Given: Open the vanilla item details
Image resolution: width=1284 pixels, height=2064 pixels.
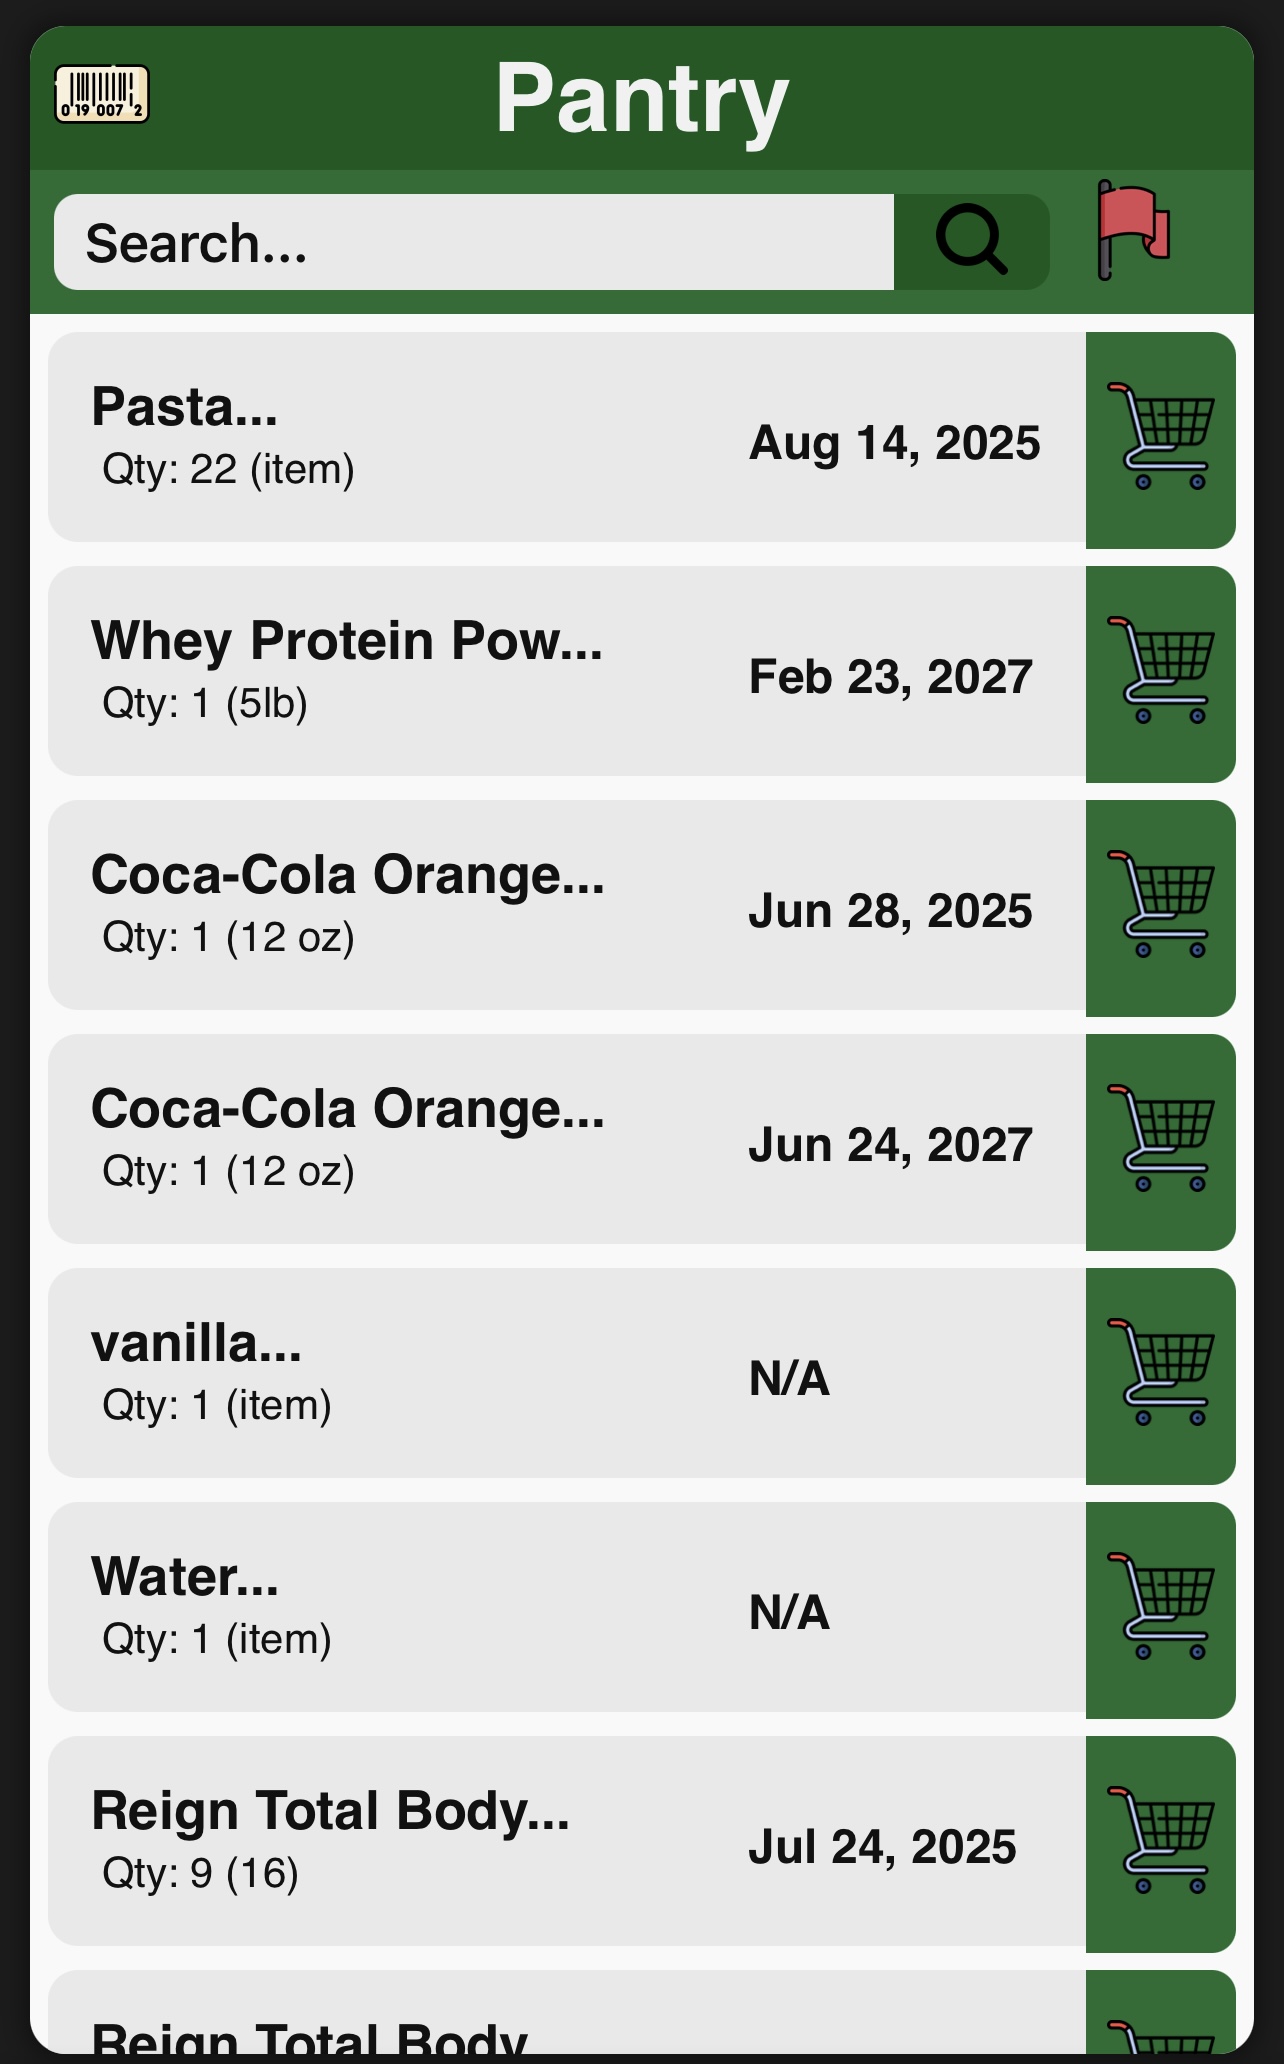Looking at the screenshot, I should 400,1373.
